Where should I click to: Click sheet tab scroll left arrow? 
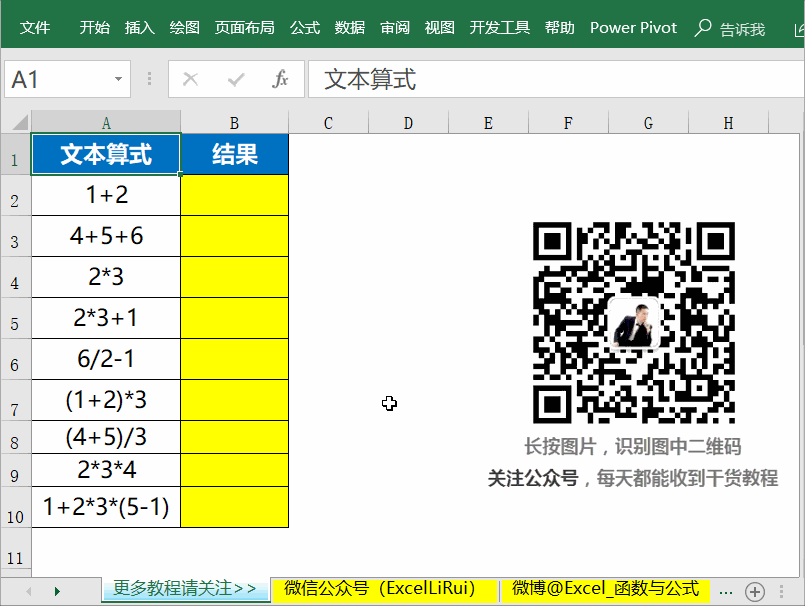coord(28,592)
